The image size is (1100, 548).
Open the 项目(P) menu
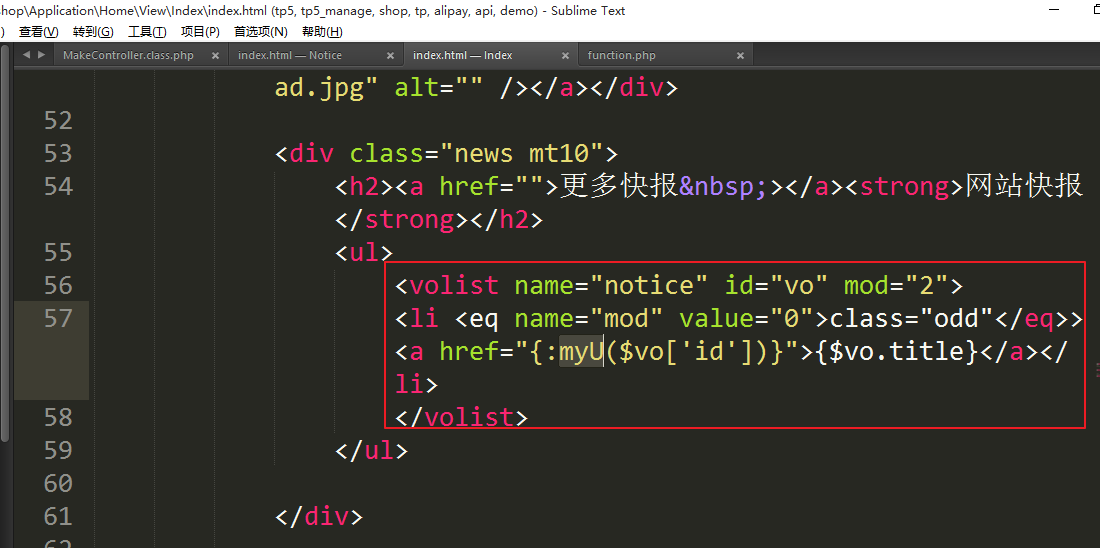[x=200, y=32]
